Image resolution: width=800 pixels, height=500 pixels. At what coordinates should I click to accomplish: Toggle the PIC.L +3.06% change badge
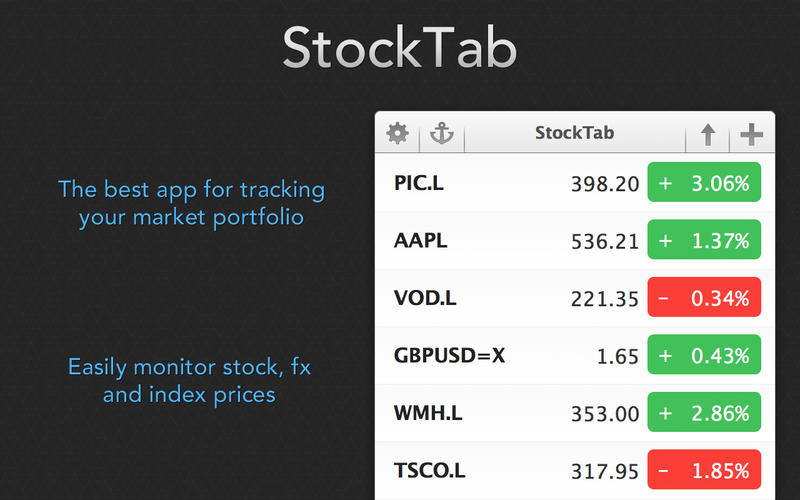point(704,183)
